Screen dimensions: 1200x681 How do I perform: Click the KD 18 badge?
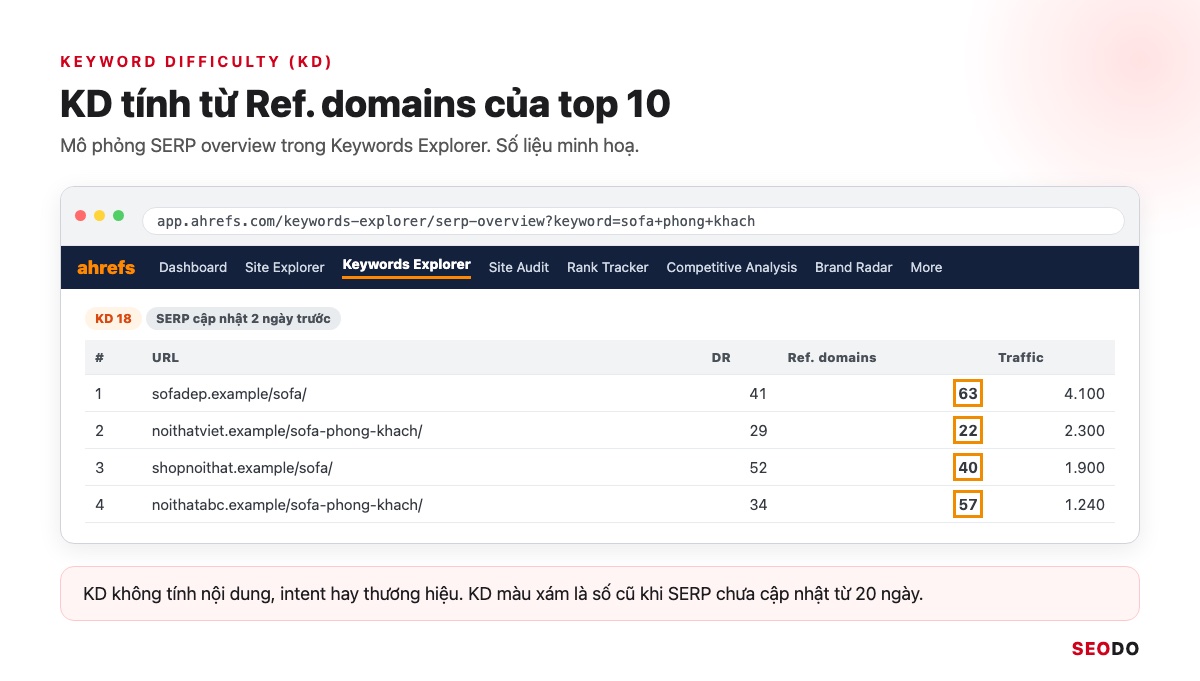(113, 319)
